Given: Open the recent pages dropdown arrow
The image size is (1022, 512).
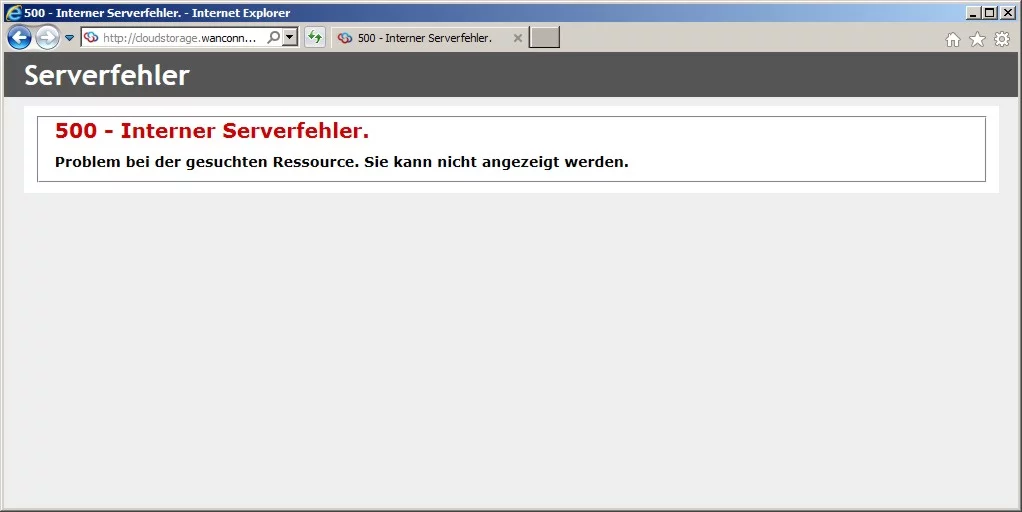Looking at the screenshot, I should coord(69,38).
